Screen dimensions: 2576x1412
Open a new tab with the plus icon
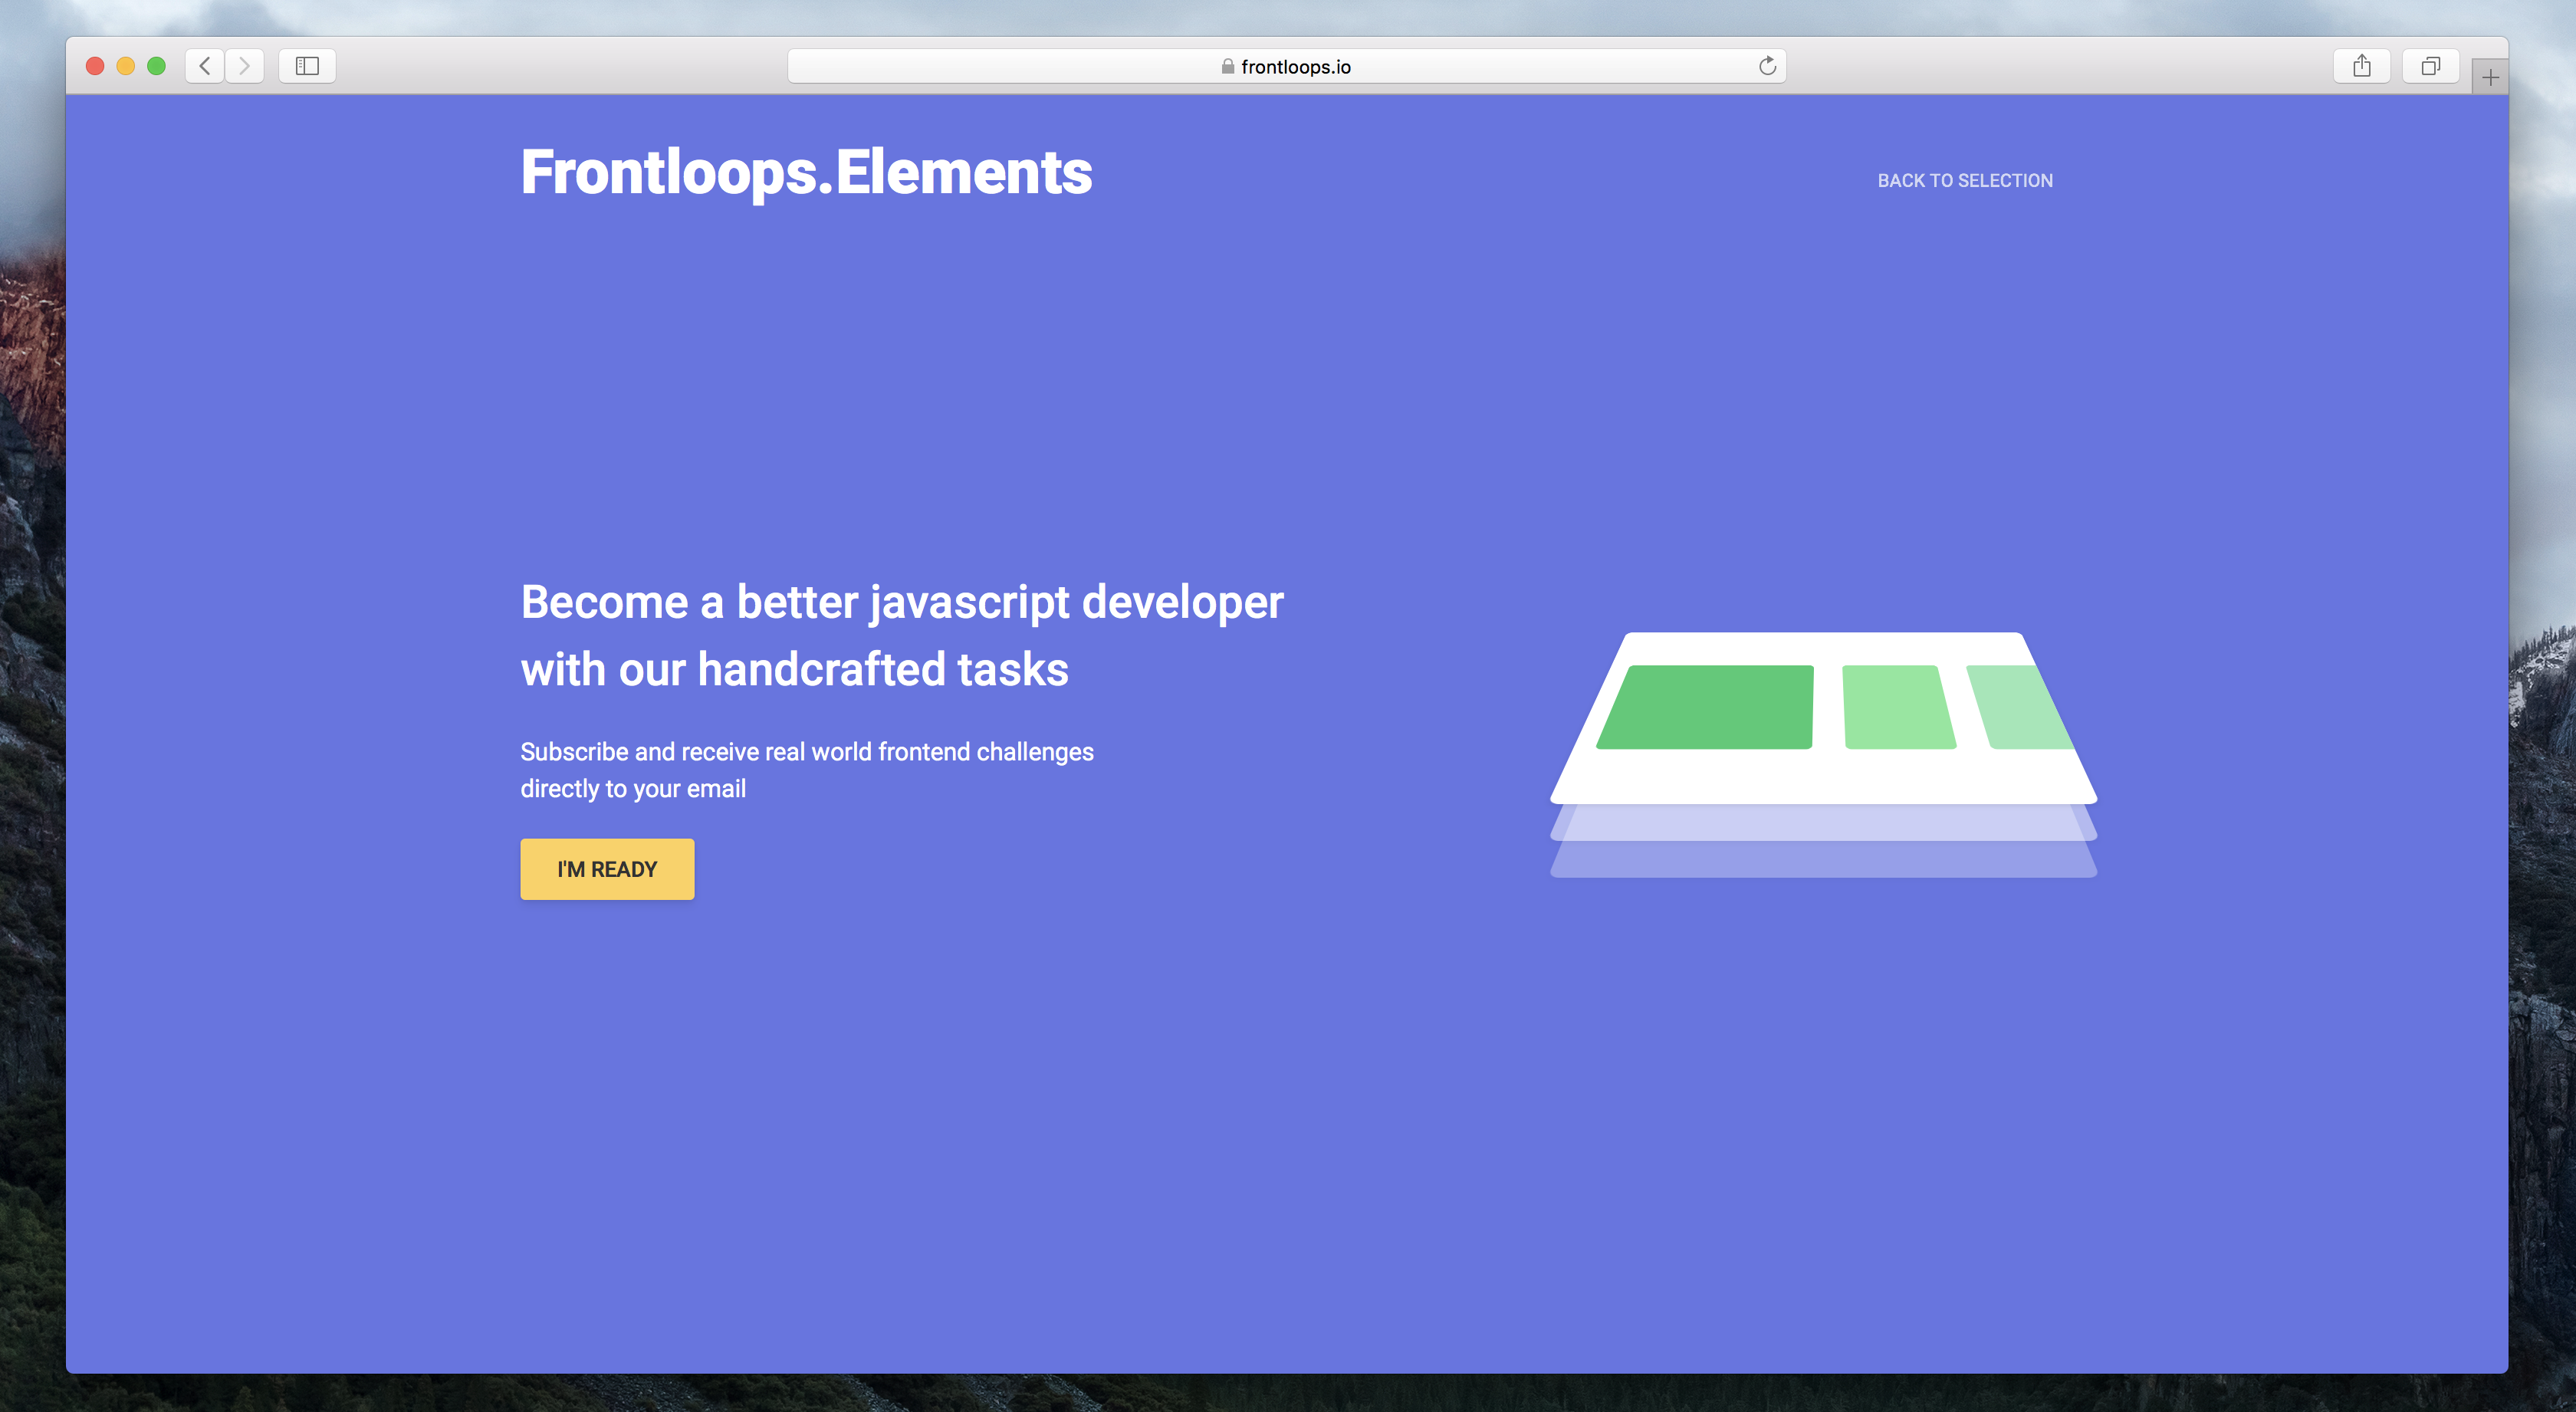(2490, 77)
